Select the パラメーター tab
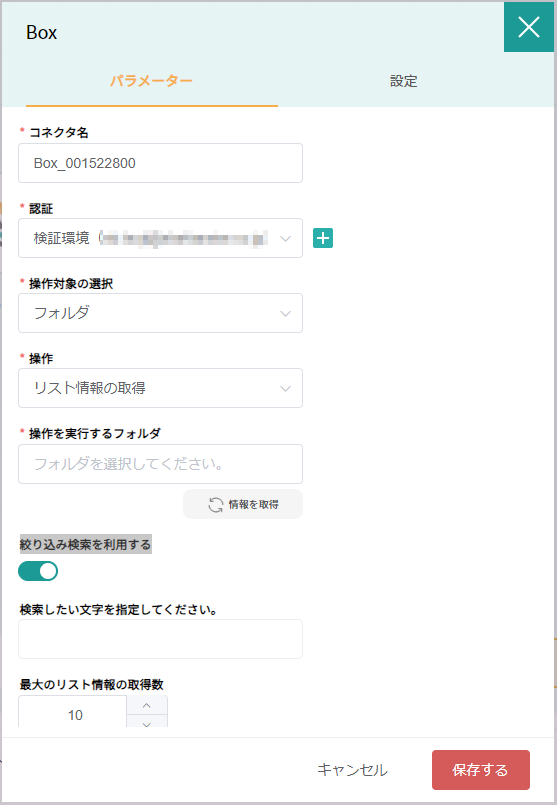 tap(151, 81)
